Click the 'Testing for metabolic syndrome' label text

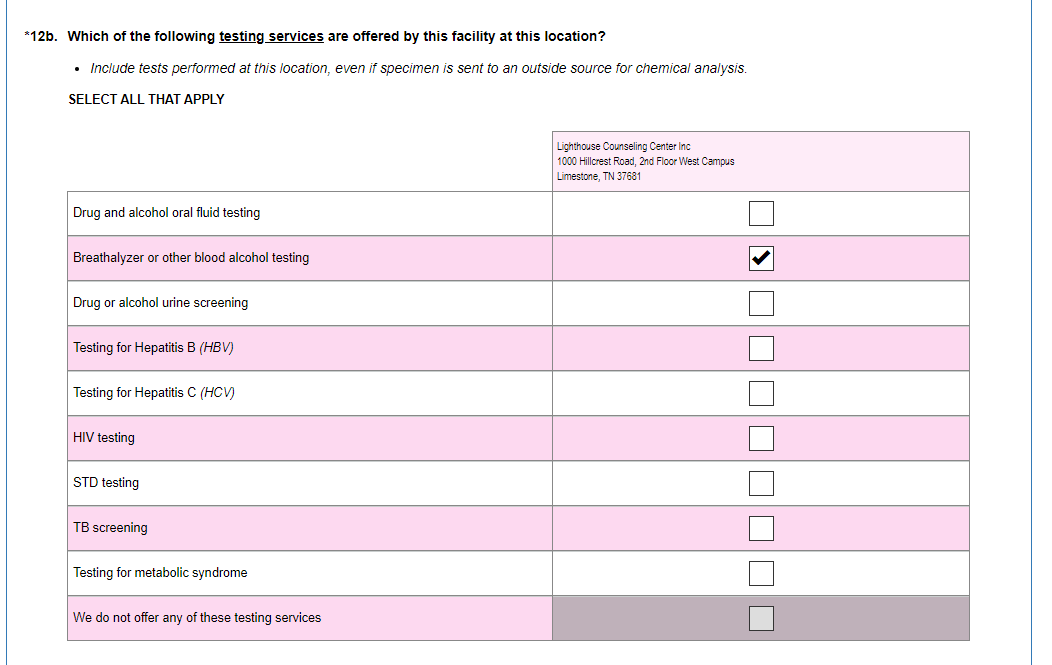(x=160, y=573)
